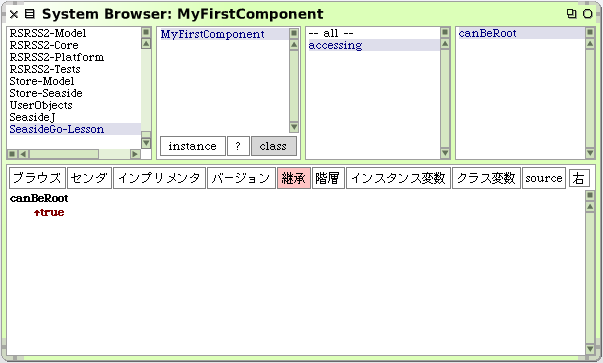The height and width of the screenshot is (363, 603).
Task: Click the インスタンス変数 button
Action: click(398, 178)
